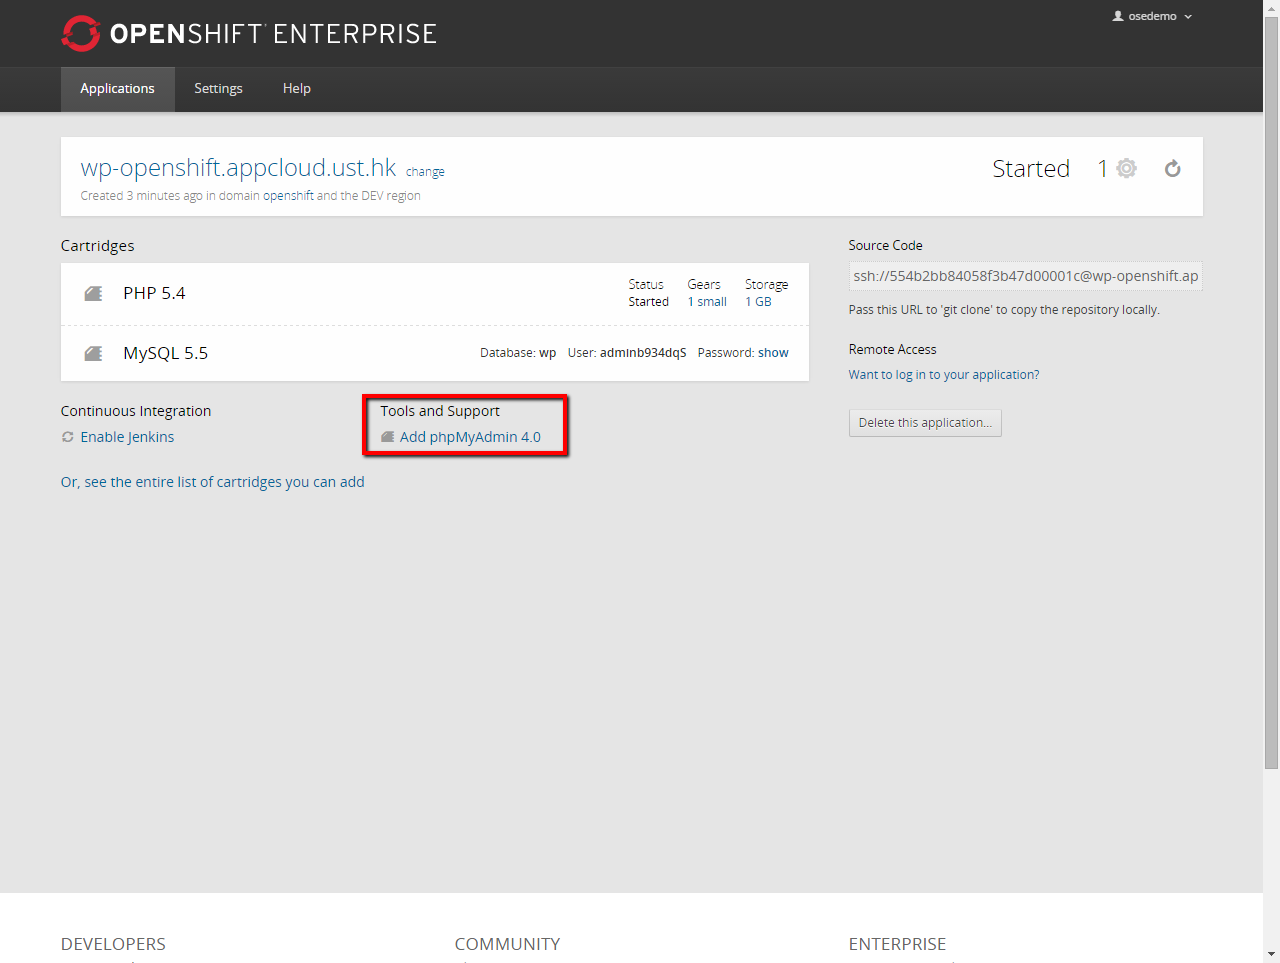Click the PHP 5.4 cartridge icon
The image size is (1280, 963).
coord(94,294)
